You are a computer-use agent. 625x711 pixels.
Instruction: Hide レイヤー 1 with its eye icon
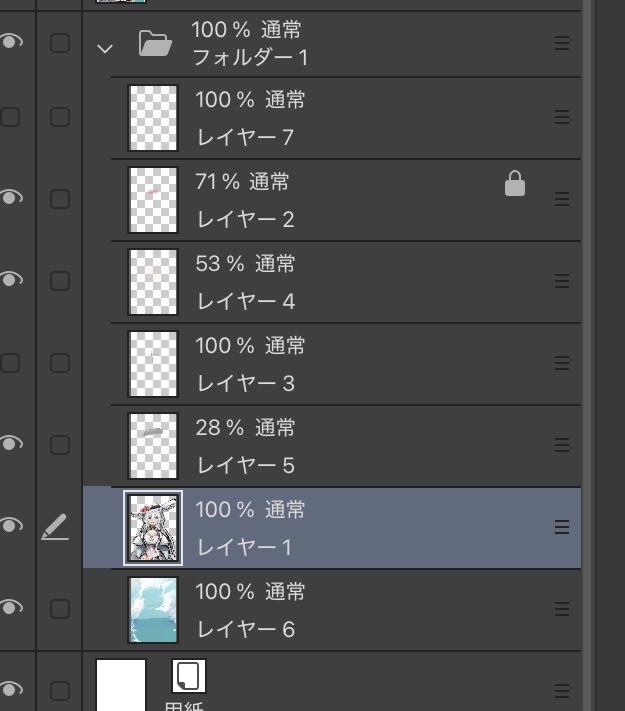coord(11,526)
